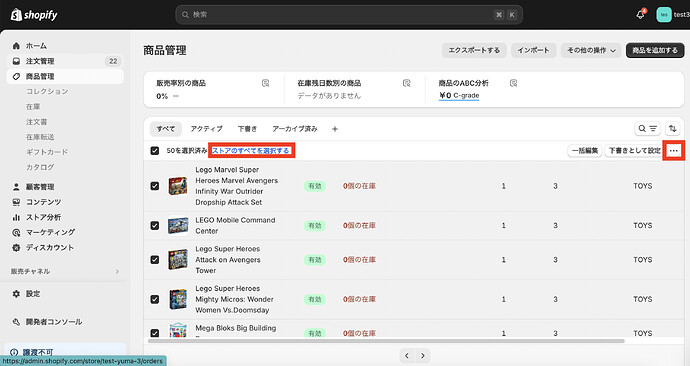This screenshot has height=366, width=690.
Task: Click the Shopify logo
Action: tap(34, 15)
